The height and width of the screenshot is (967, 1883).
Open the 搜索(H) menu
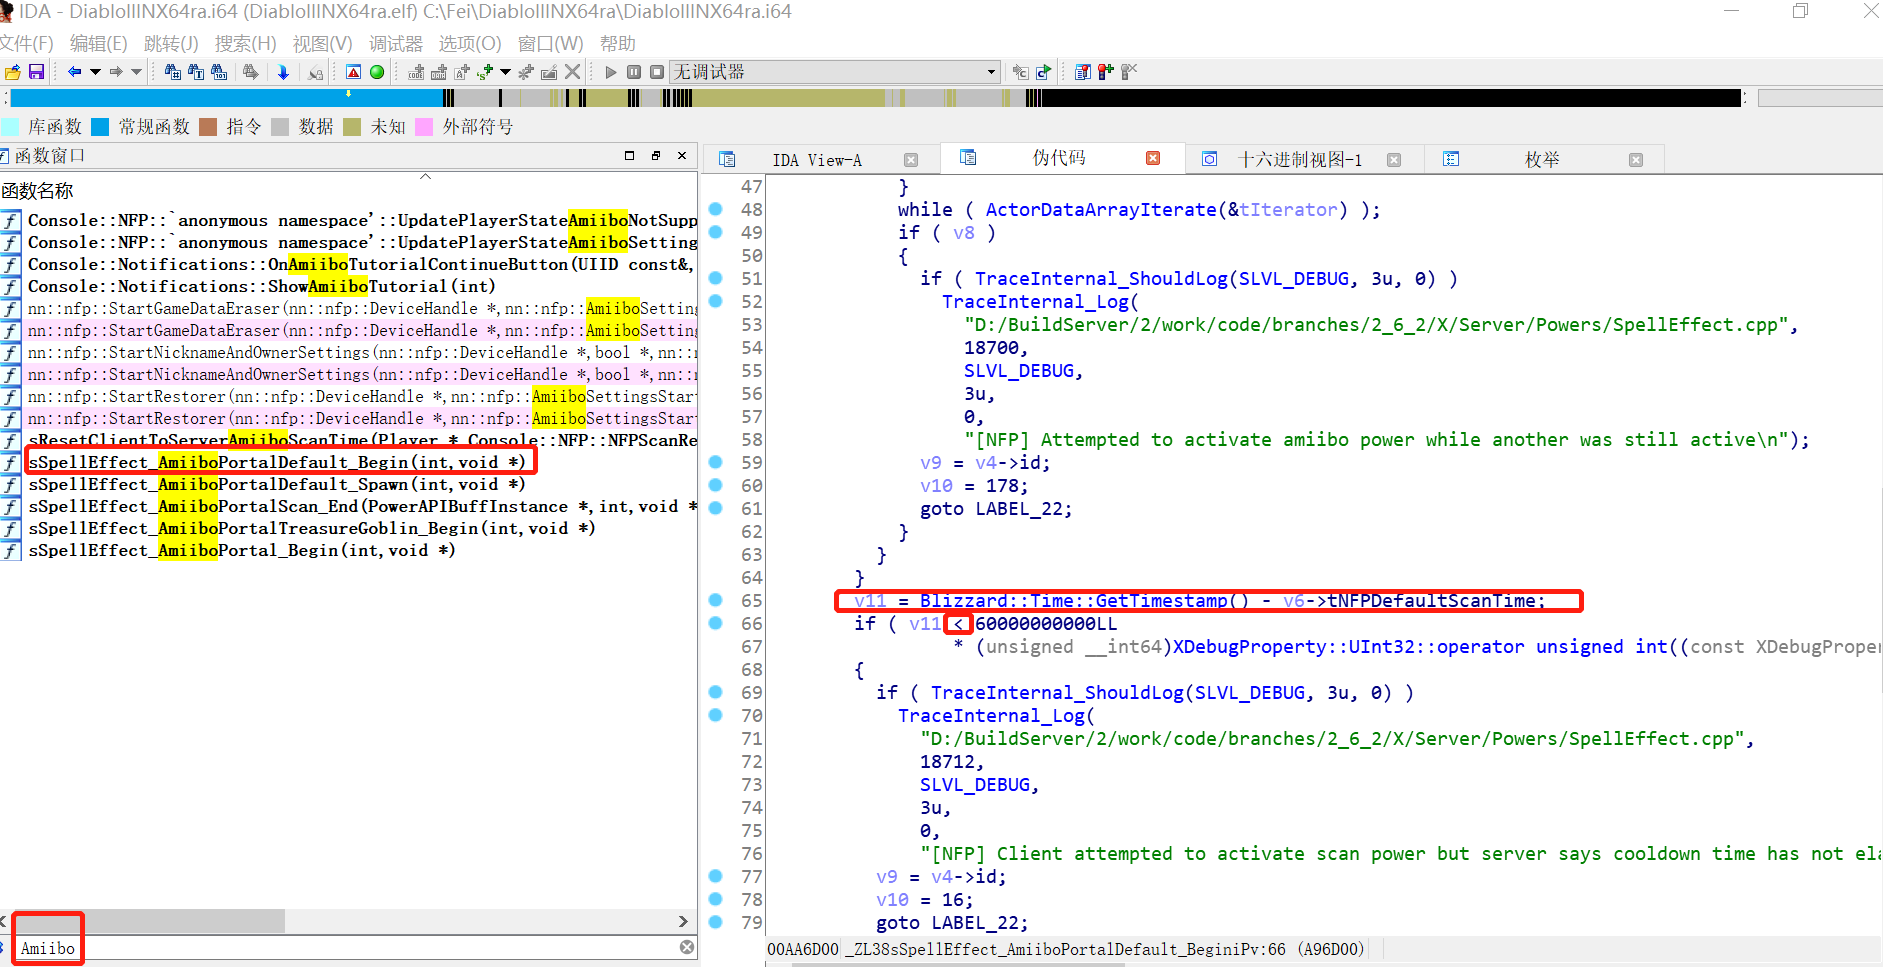245,44
